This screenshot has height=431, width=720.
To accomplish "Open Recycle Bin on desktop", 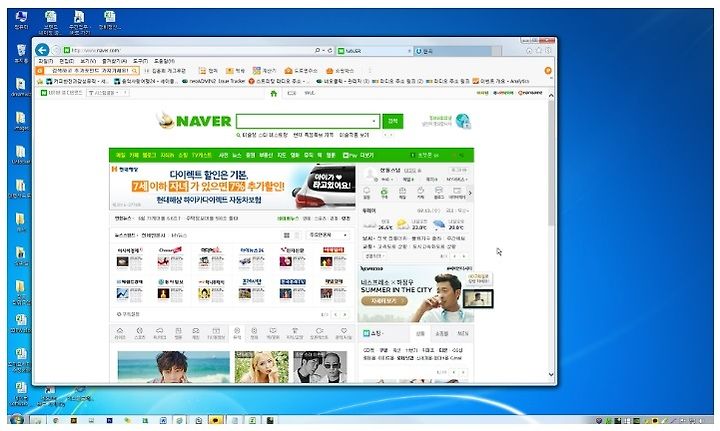I will coord(21,53).
